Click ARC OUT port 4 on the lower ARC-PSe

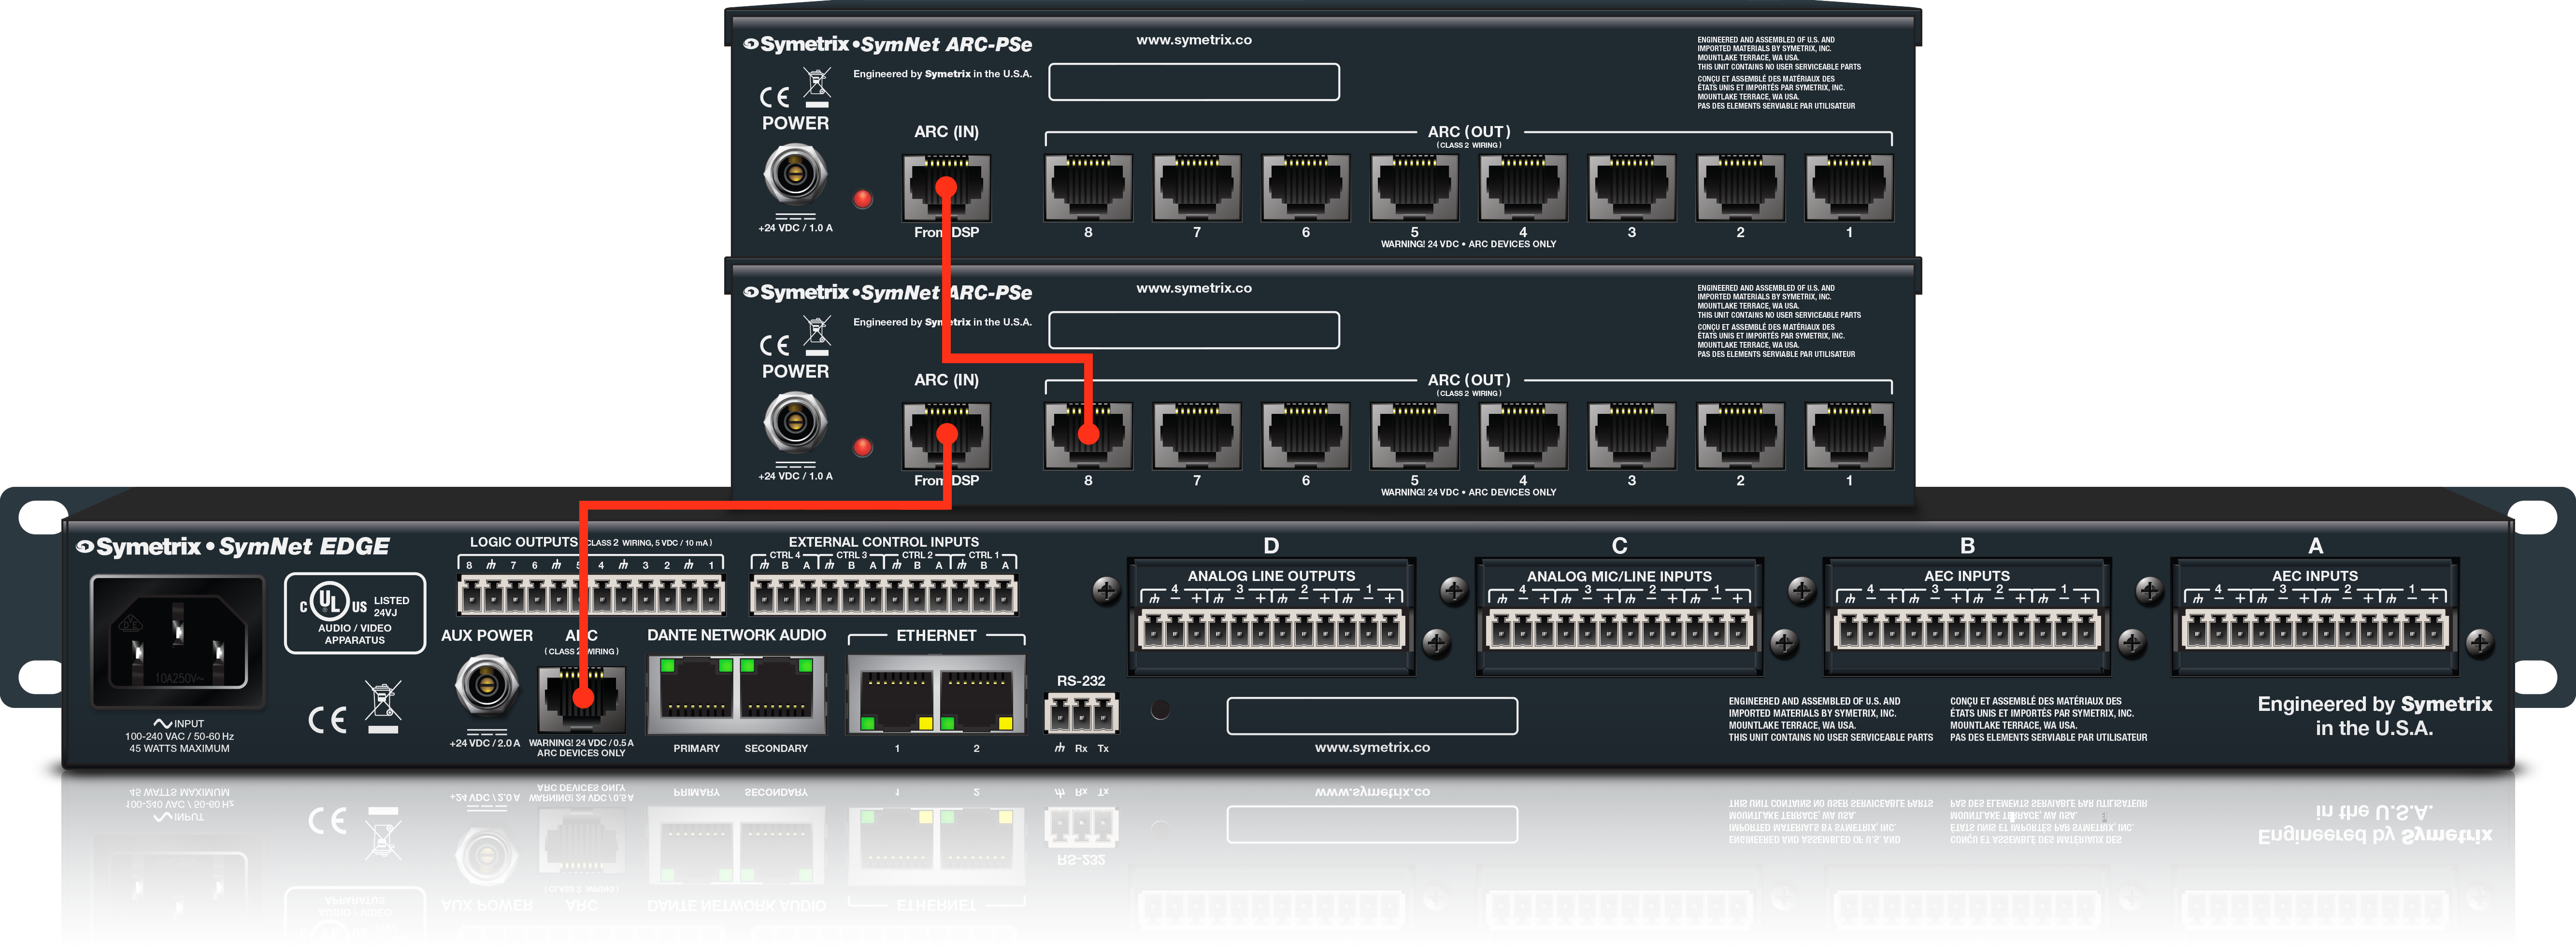click(1523, 436)
